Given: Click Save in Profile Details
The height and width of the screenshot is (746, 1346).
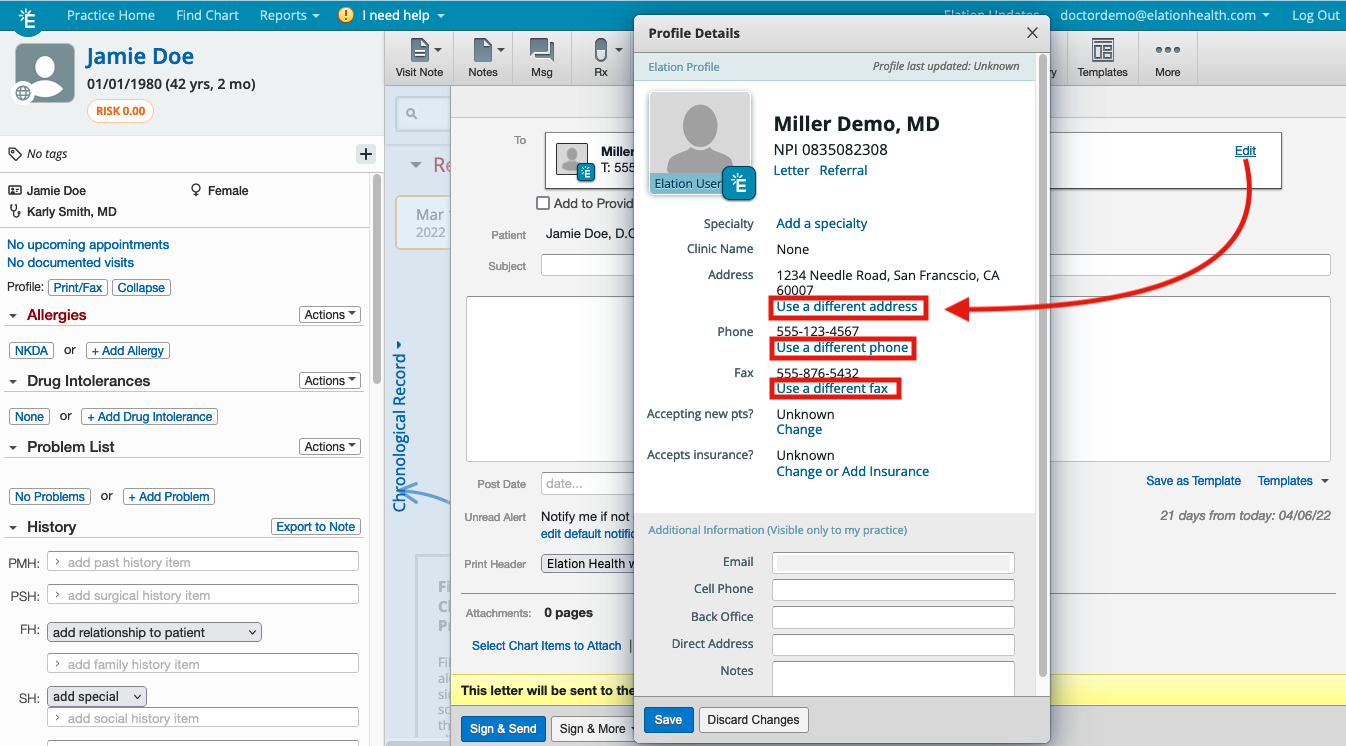Looking at the screenshot, I should [668, 720].
